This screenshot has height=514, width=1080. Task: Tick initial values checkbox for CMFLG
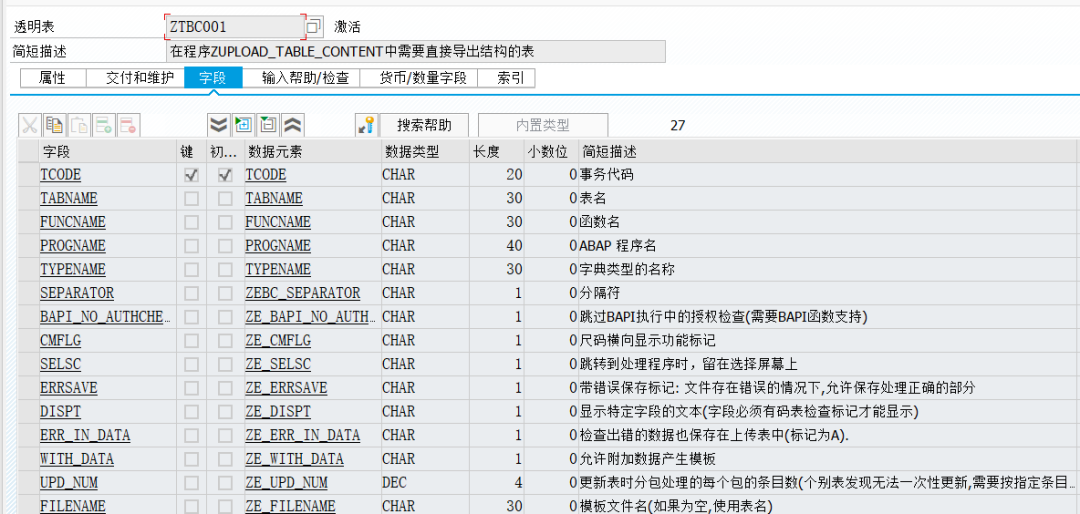(x=225, y=340)
